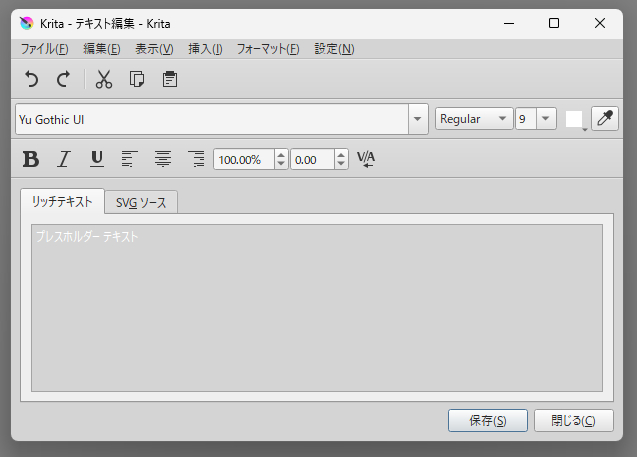Click the Paste clipboard icon
The width and height of the screenshot is (637, 457).
170,79
